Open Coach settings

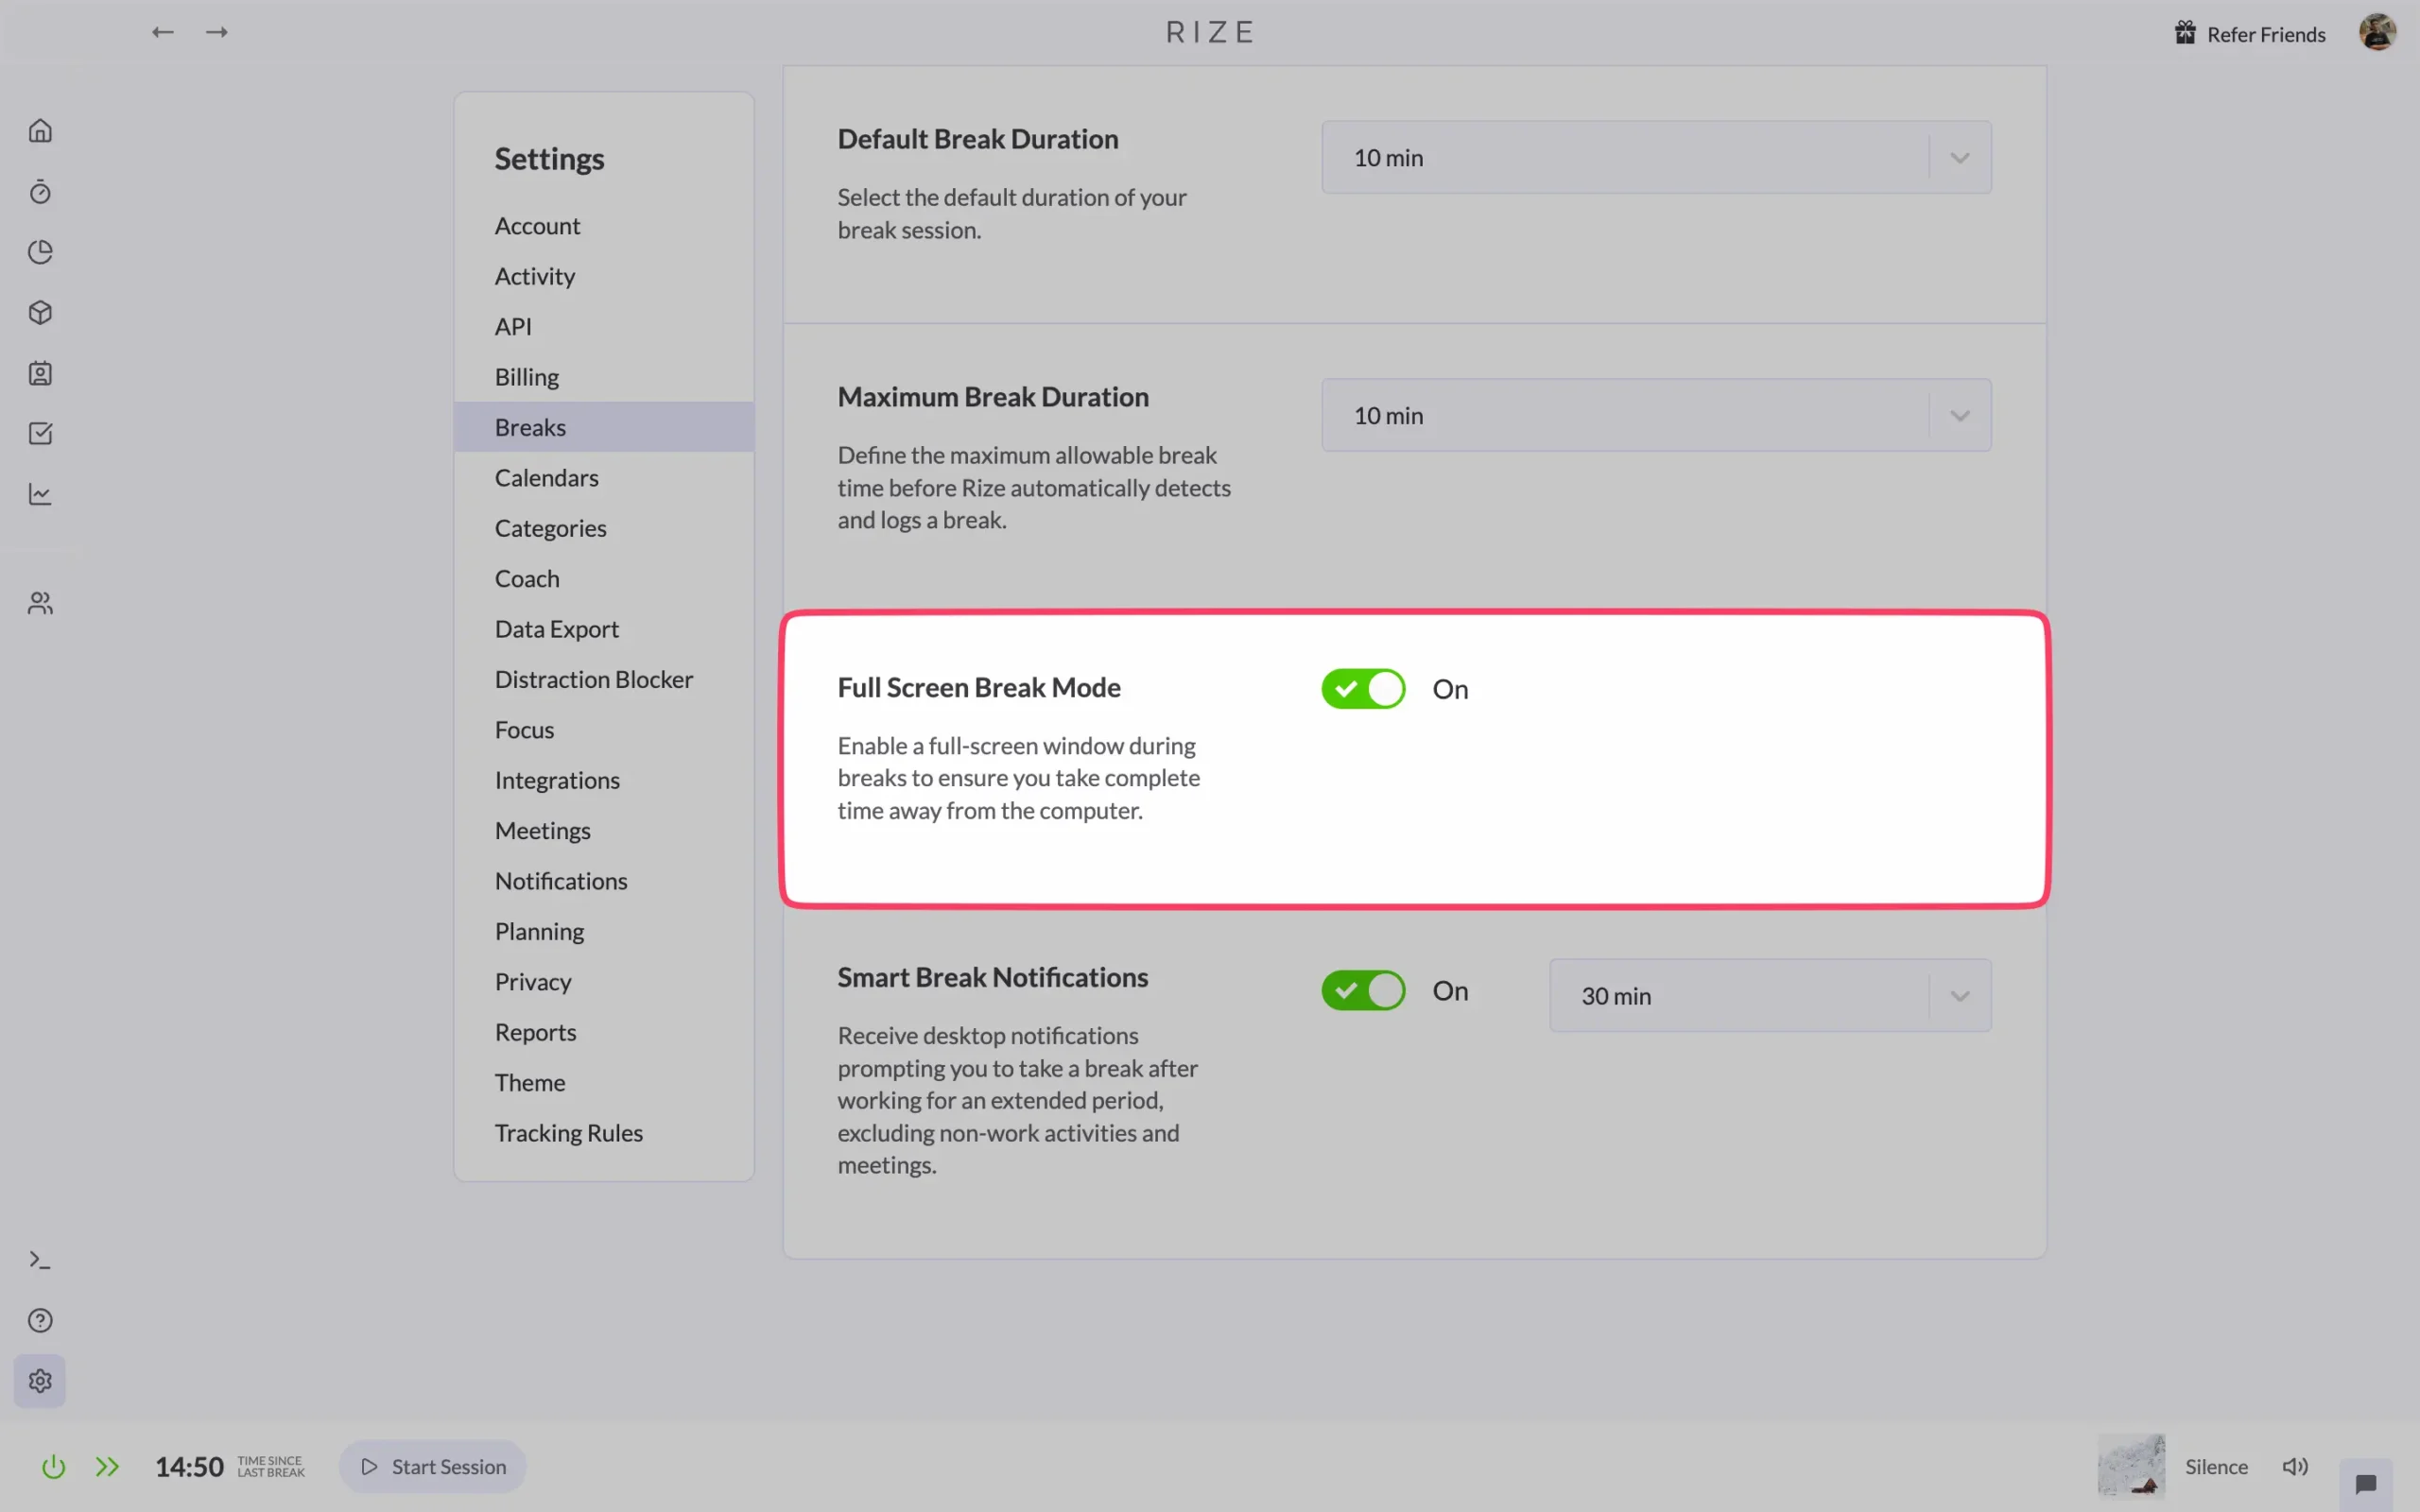[x=604, y=578]
